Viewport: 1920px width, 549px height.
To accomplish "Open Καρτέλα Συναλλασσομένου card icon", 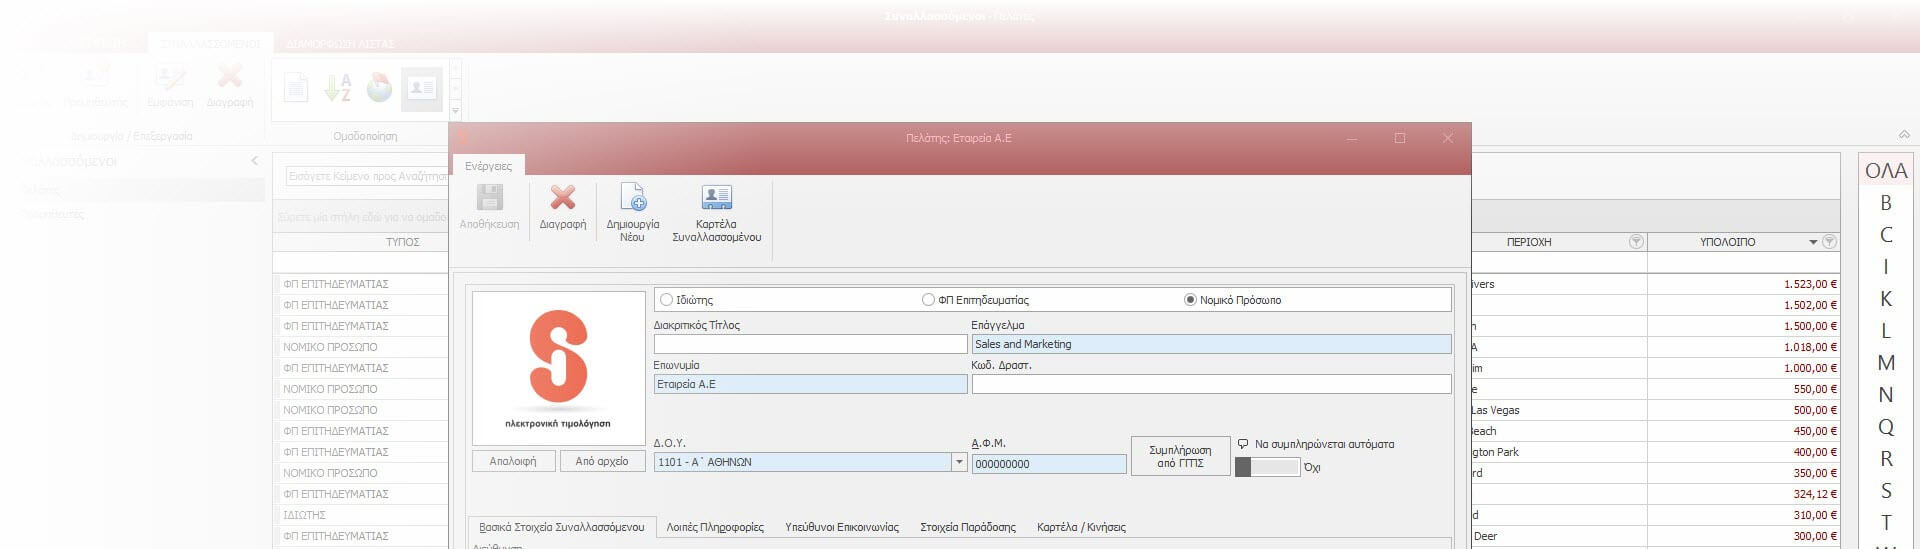I will [x=716, y=199].
